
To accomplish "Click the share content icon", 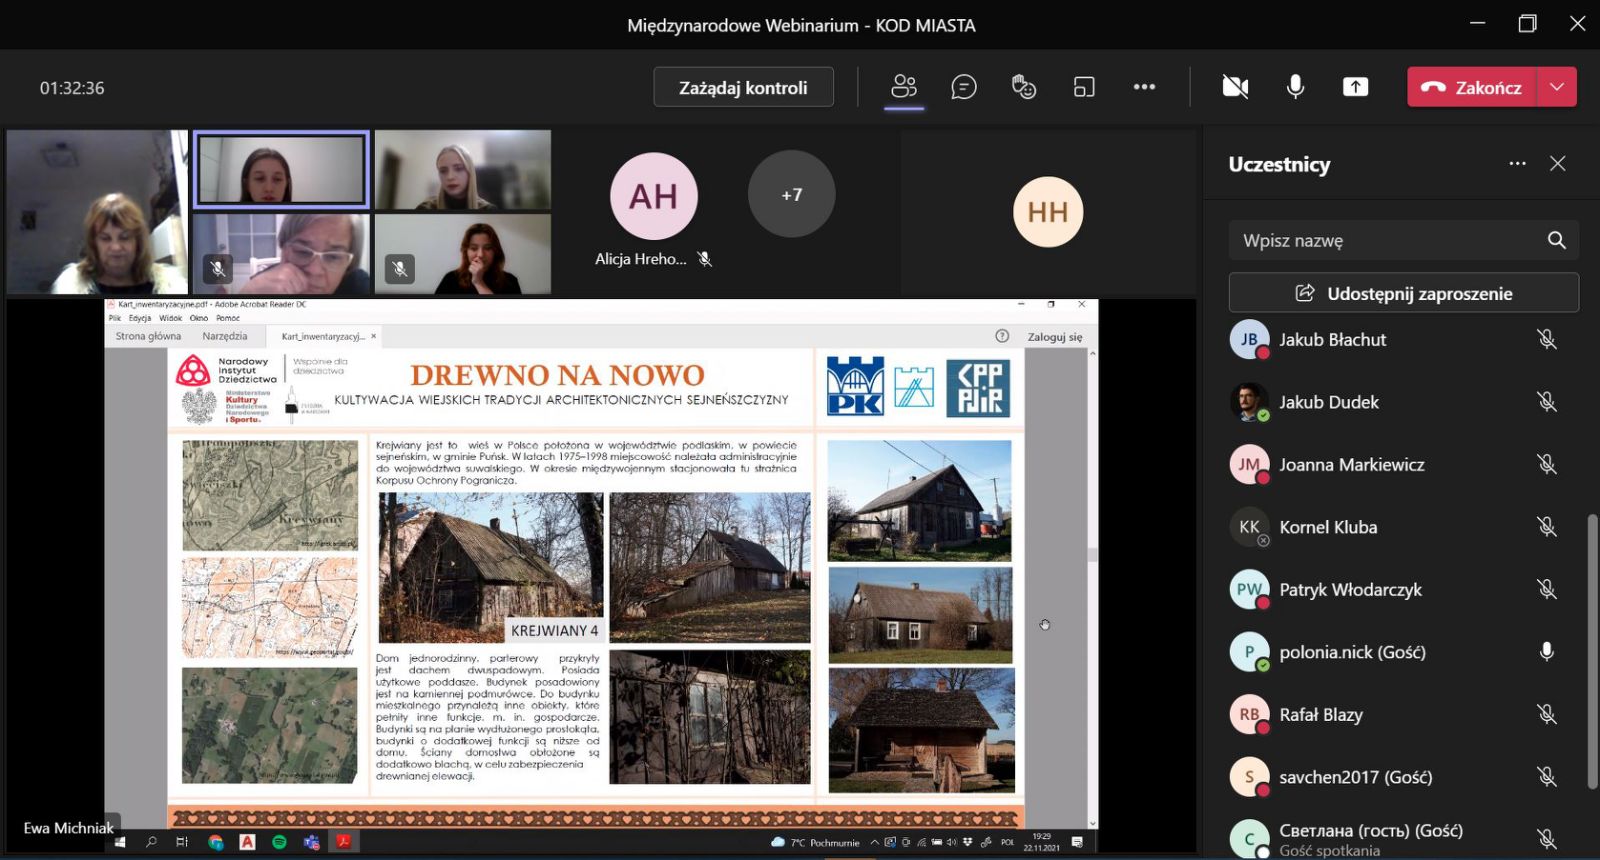I will click(x=1355, y=87).
